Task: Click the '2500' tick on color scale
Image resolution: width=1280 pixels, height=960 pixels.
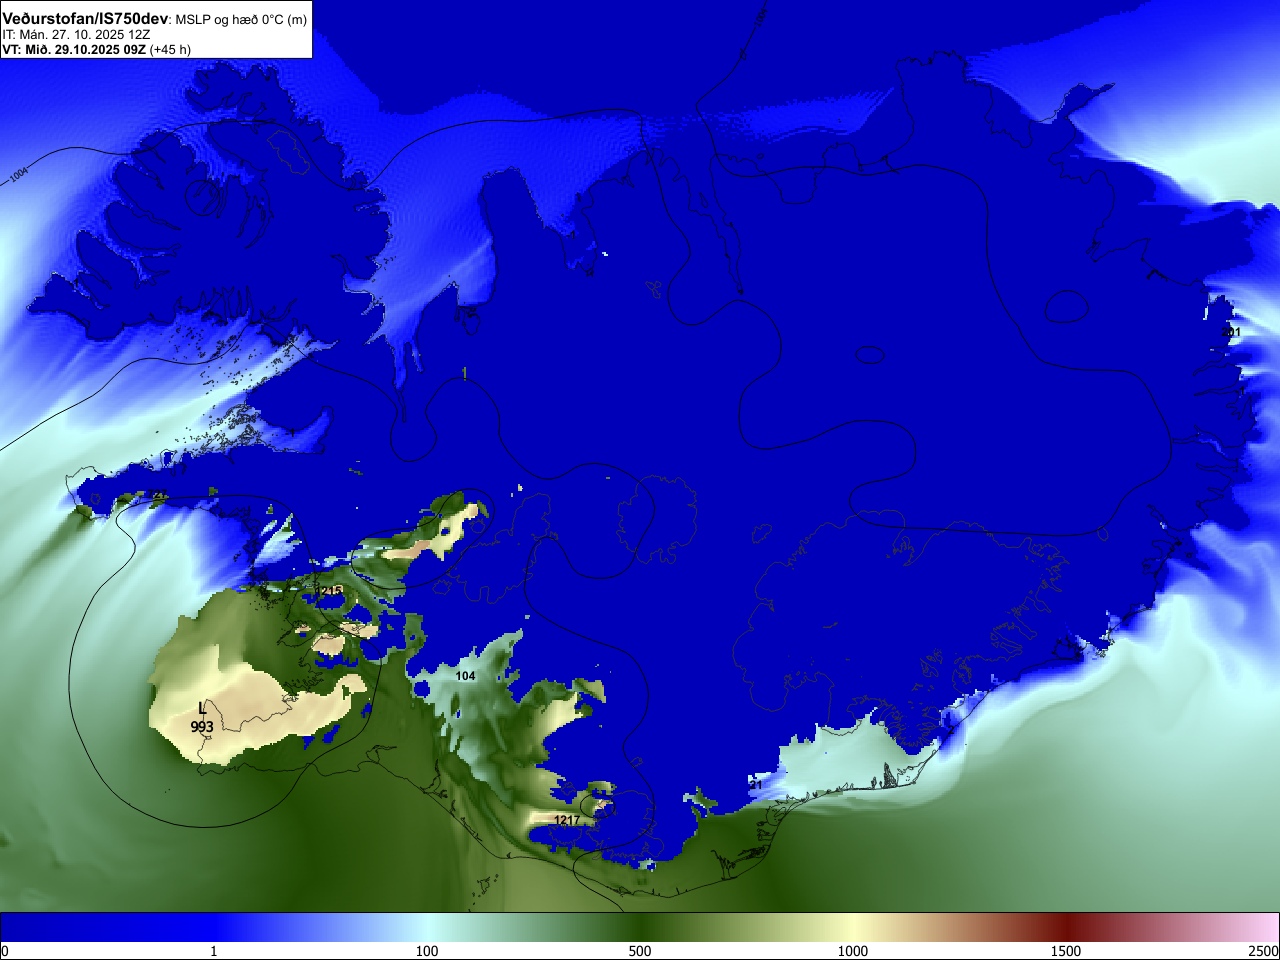Action: (x=1264, y=951)
